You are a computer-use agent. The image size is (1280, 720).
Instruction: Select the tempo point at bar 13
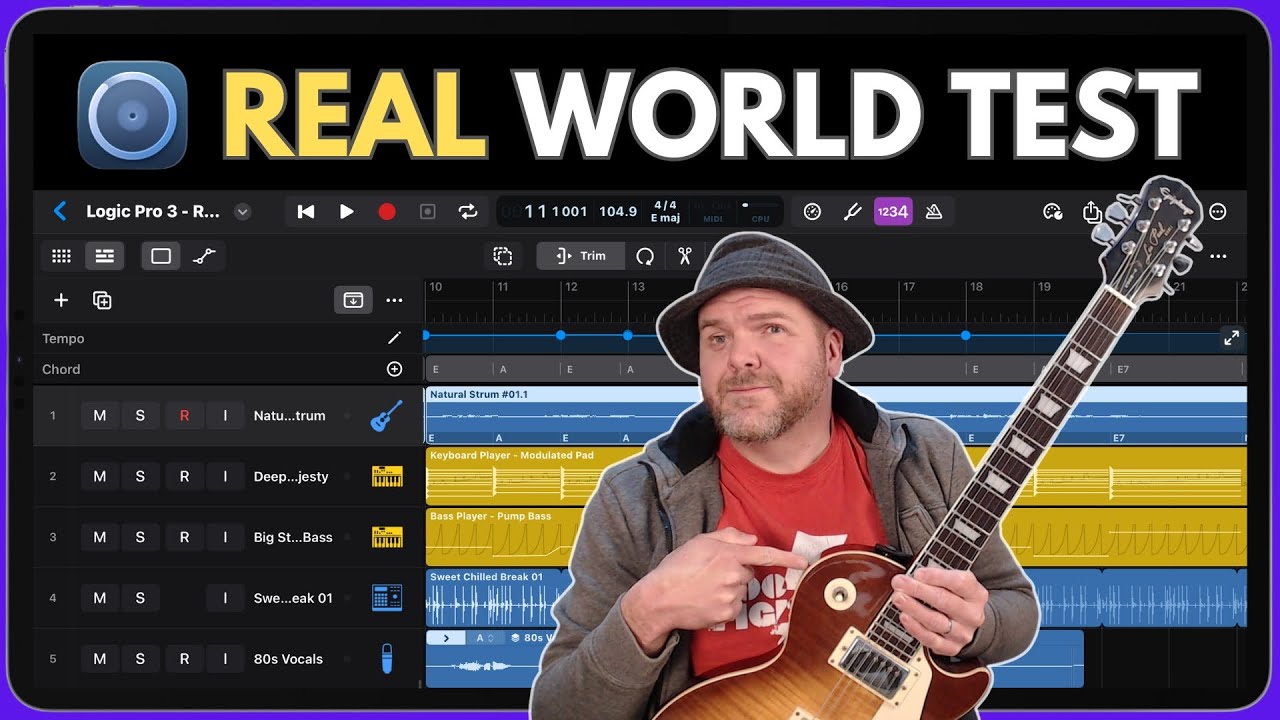(628, 335)
